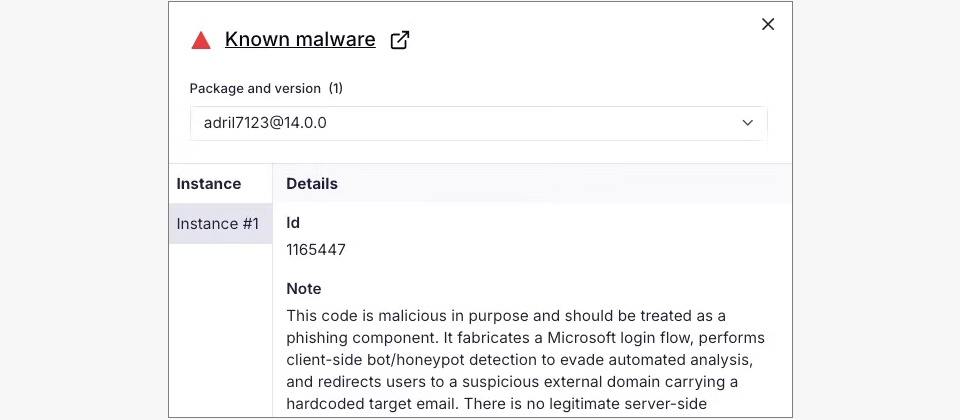960x420 pixels.
Task: Click the Id field label
Action: [293, 223]
